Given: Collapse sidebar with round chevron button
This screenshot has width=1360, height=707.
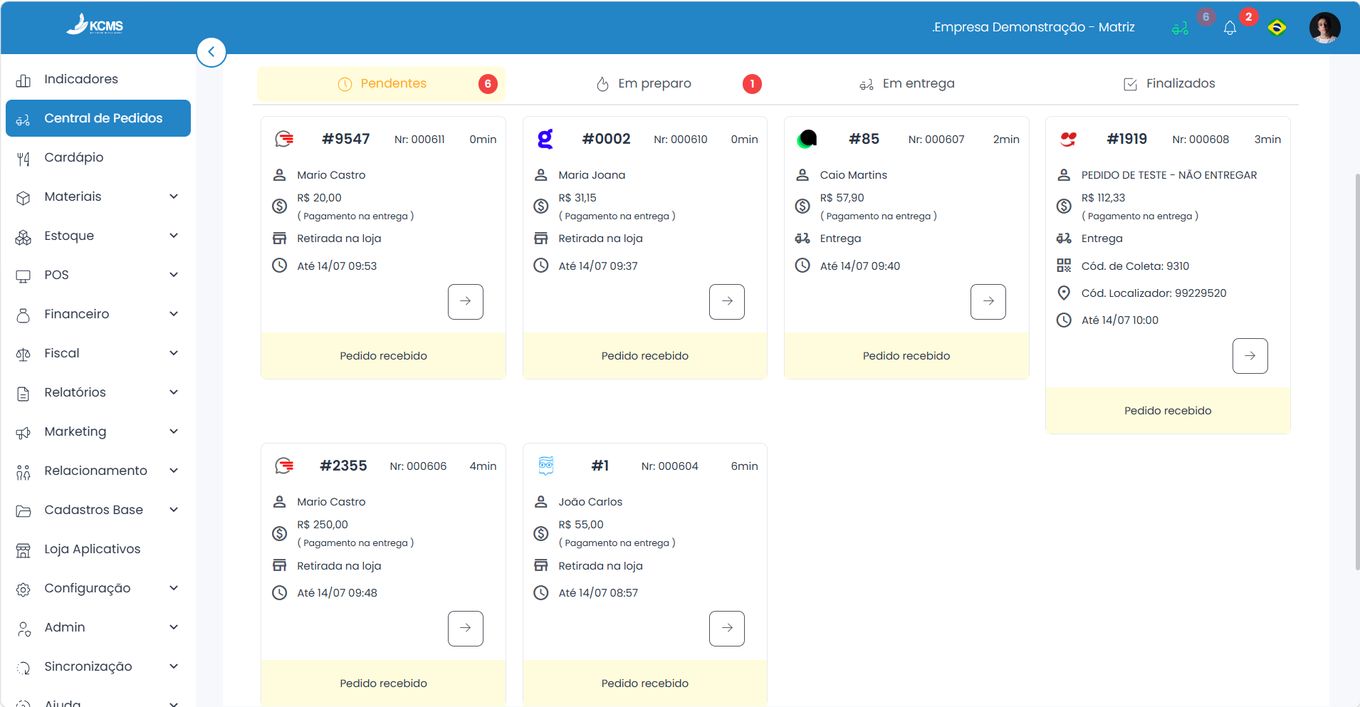Looking at the screenshot, I should [x=211, y=52].
